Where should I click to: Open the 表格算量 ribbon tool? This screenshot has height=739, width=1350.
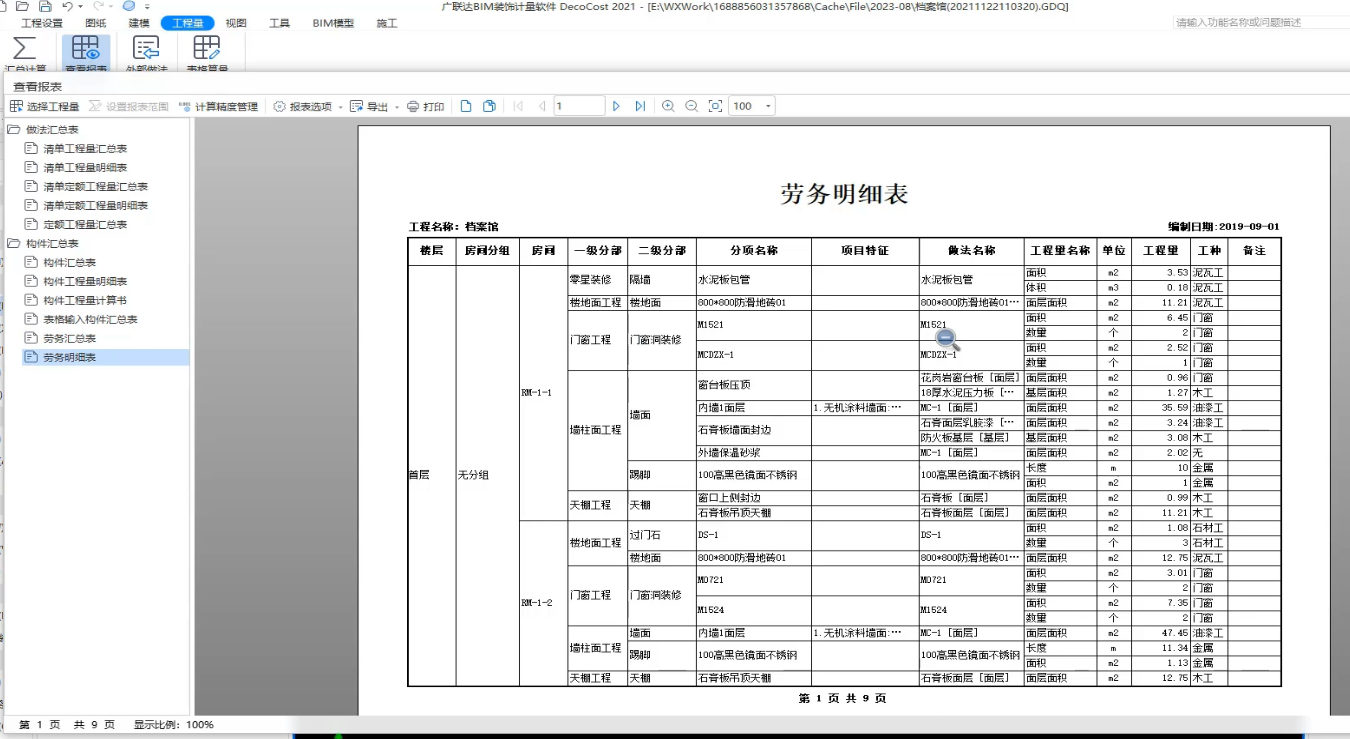pyautogui.click(x=206, y=49)
